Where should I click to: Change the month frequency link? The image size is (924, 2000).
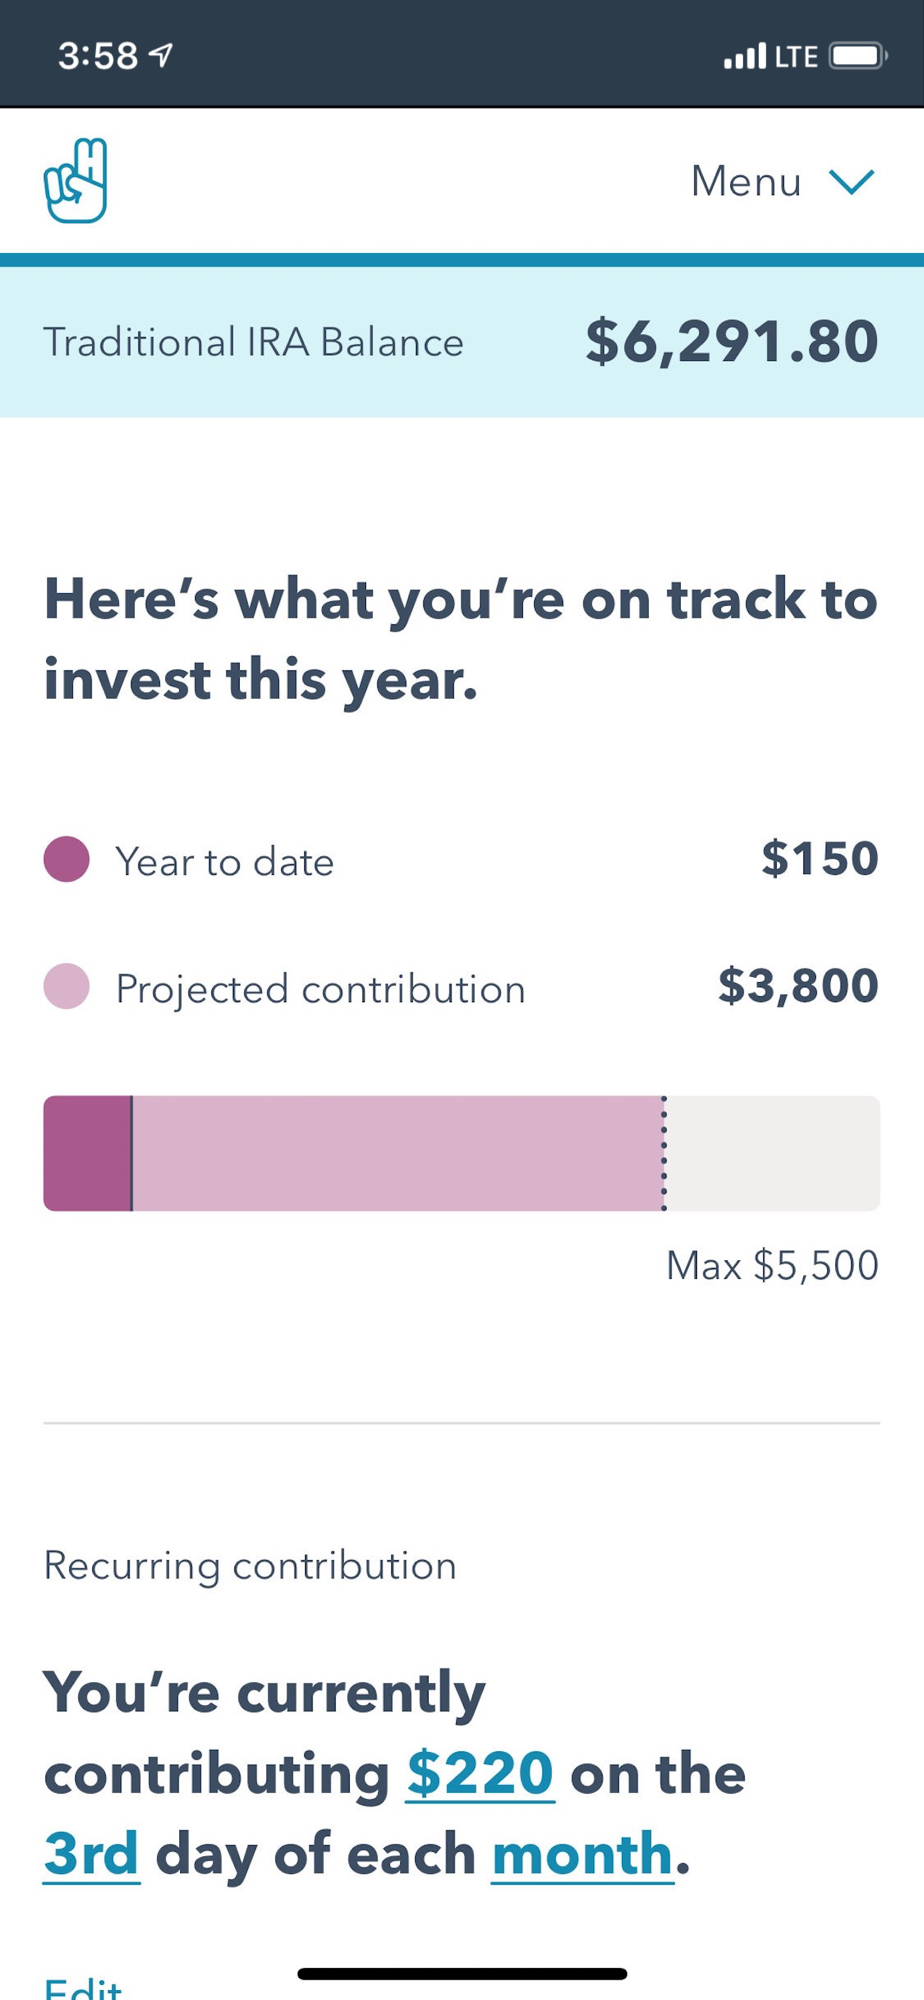click(583, 1853)
